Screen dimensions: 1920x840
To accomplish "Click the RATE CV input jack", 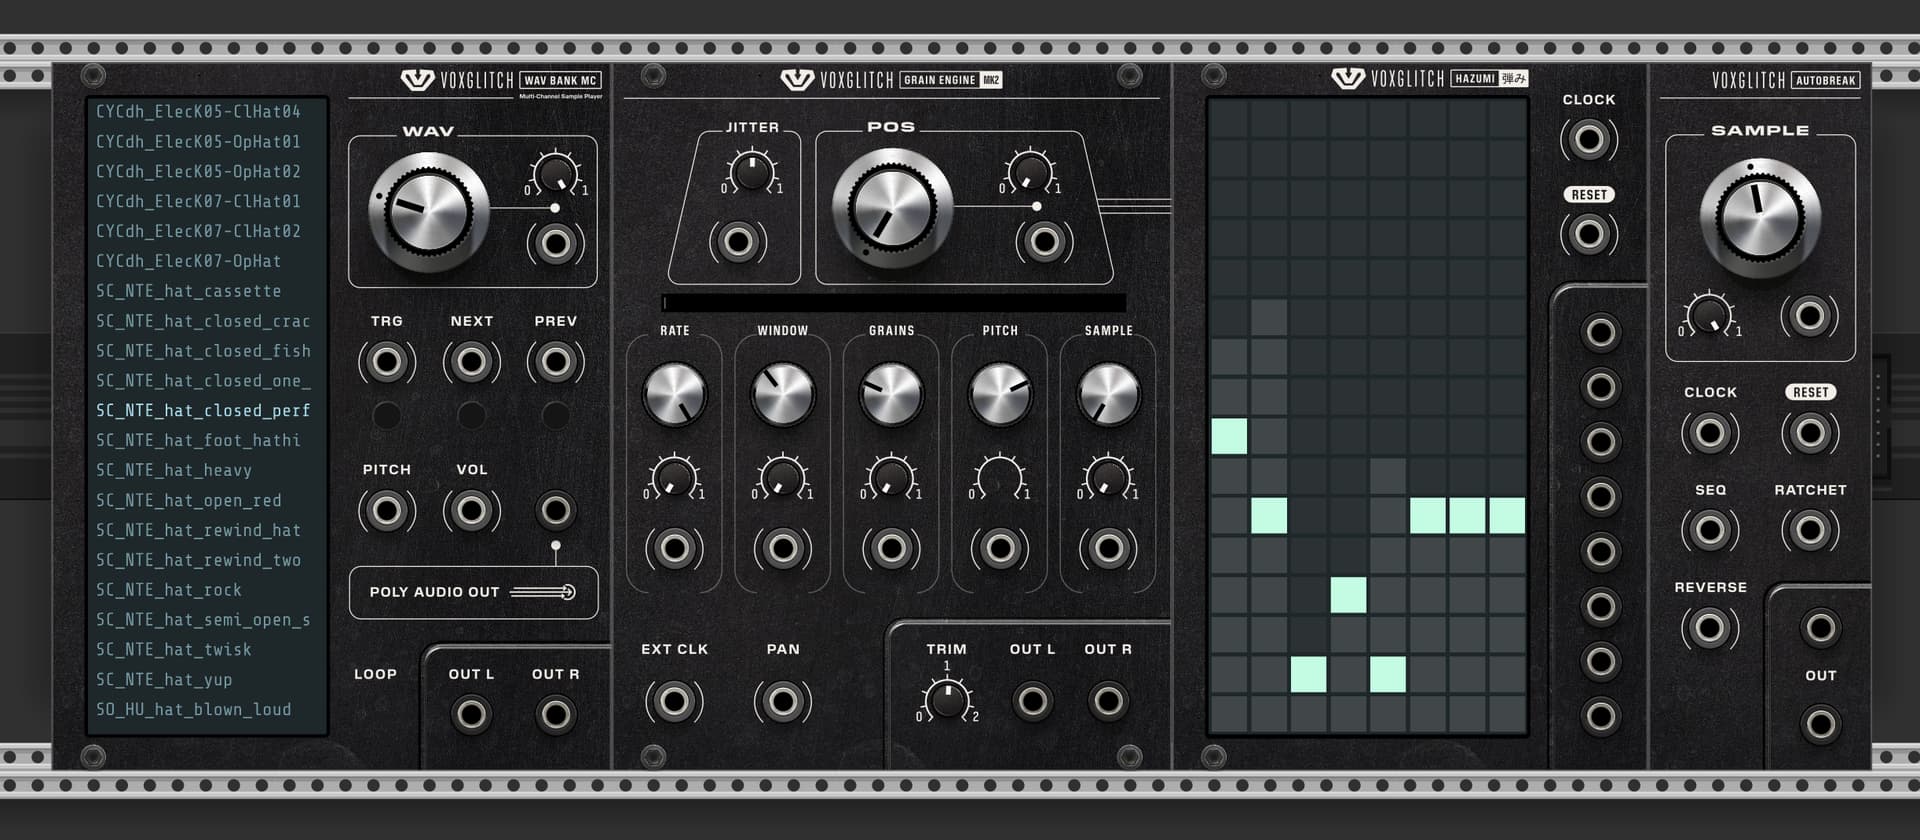I will click(x=674, y=548).
